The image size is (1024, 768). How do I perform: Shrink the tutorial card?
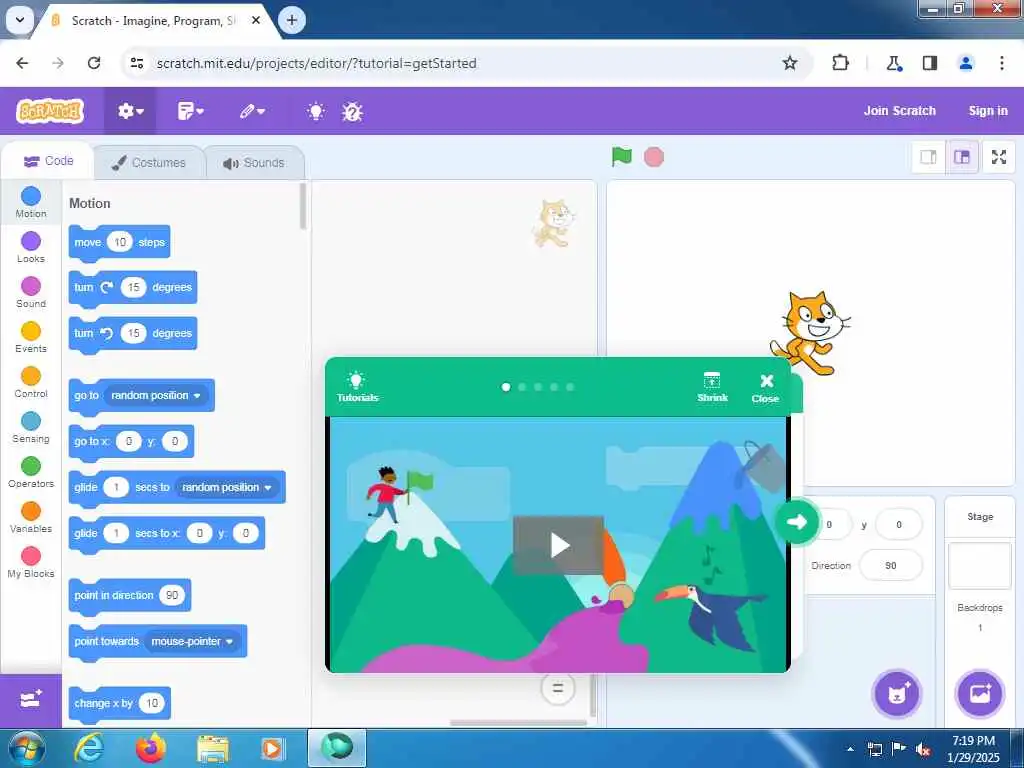tap(712, 387)
